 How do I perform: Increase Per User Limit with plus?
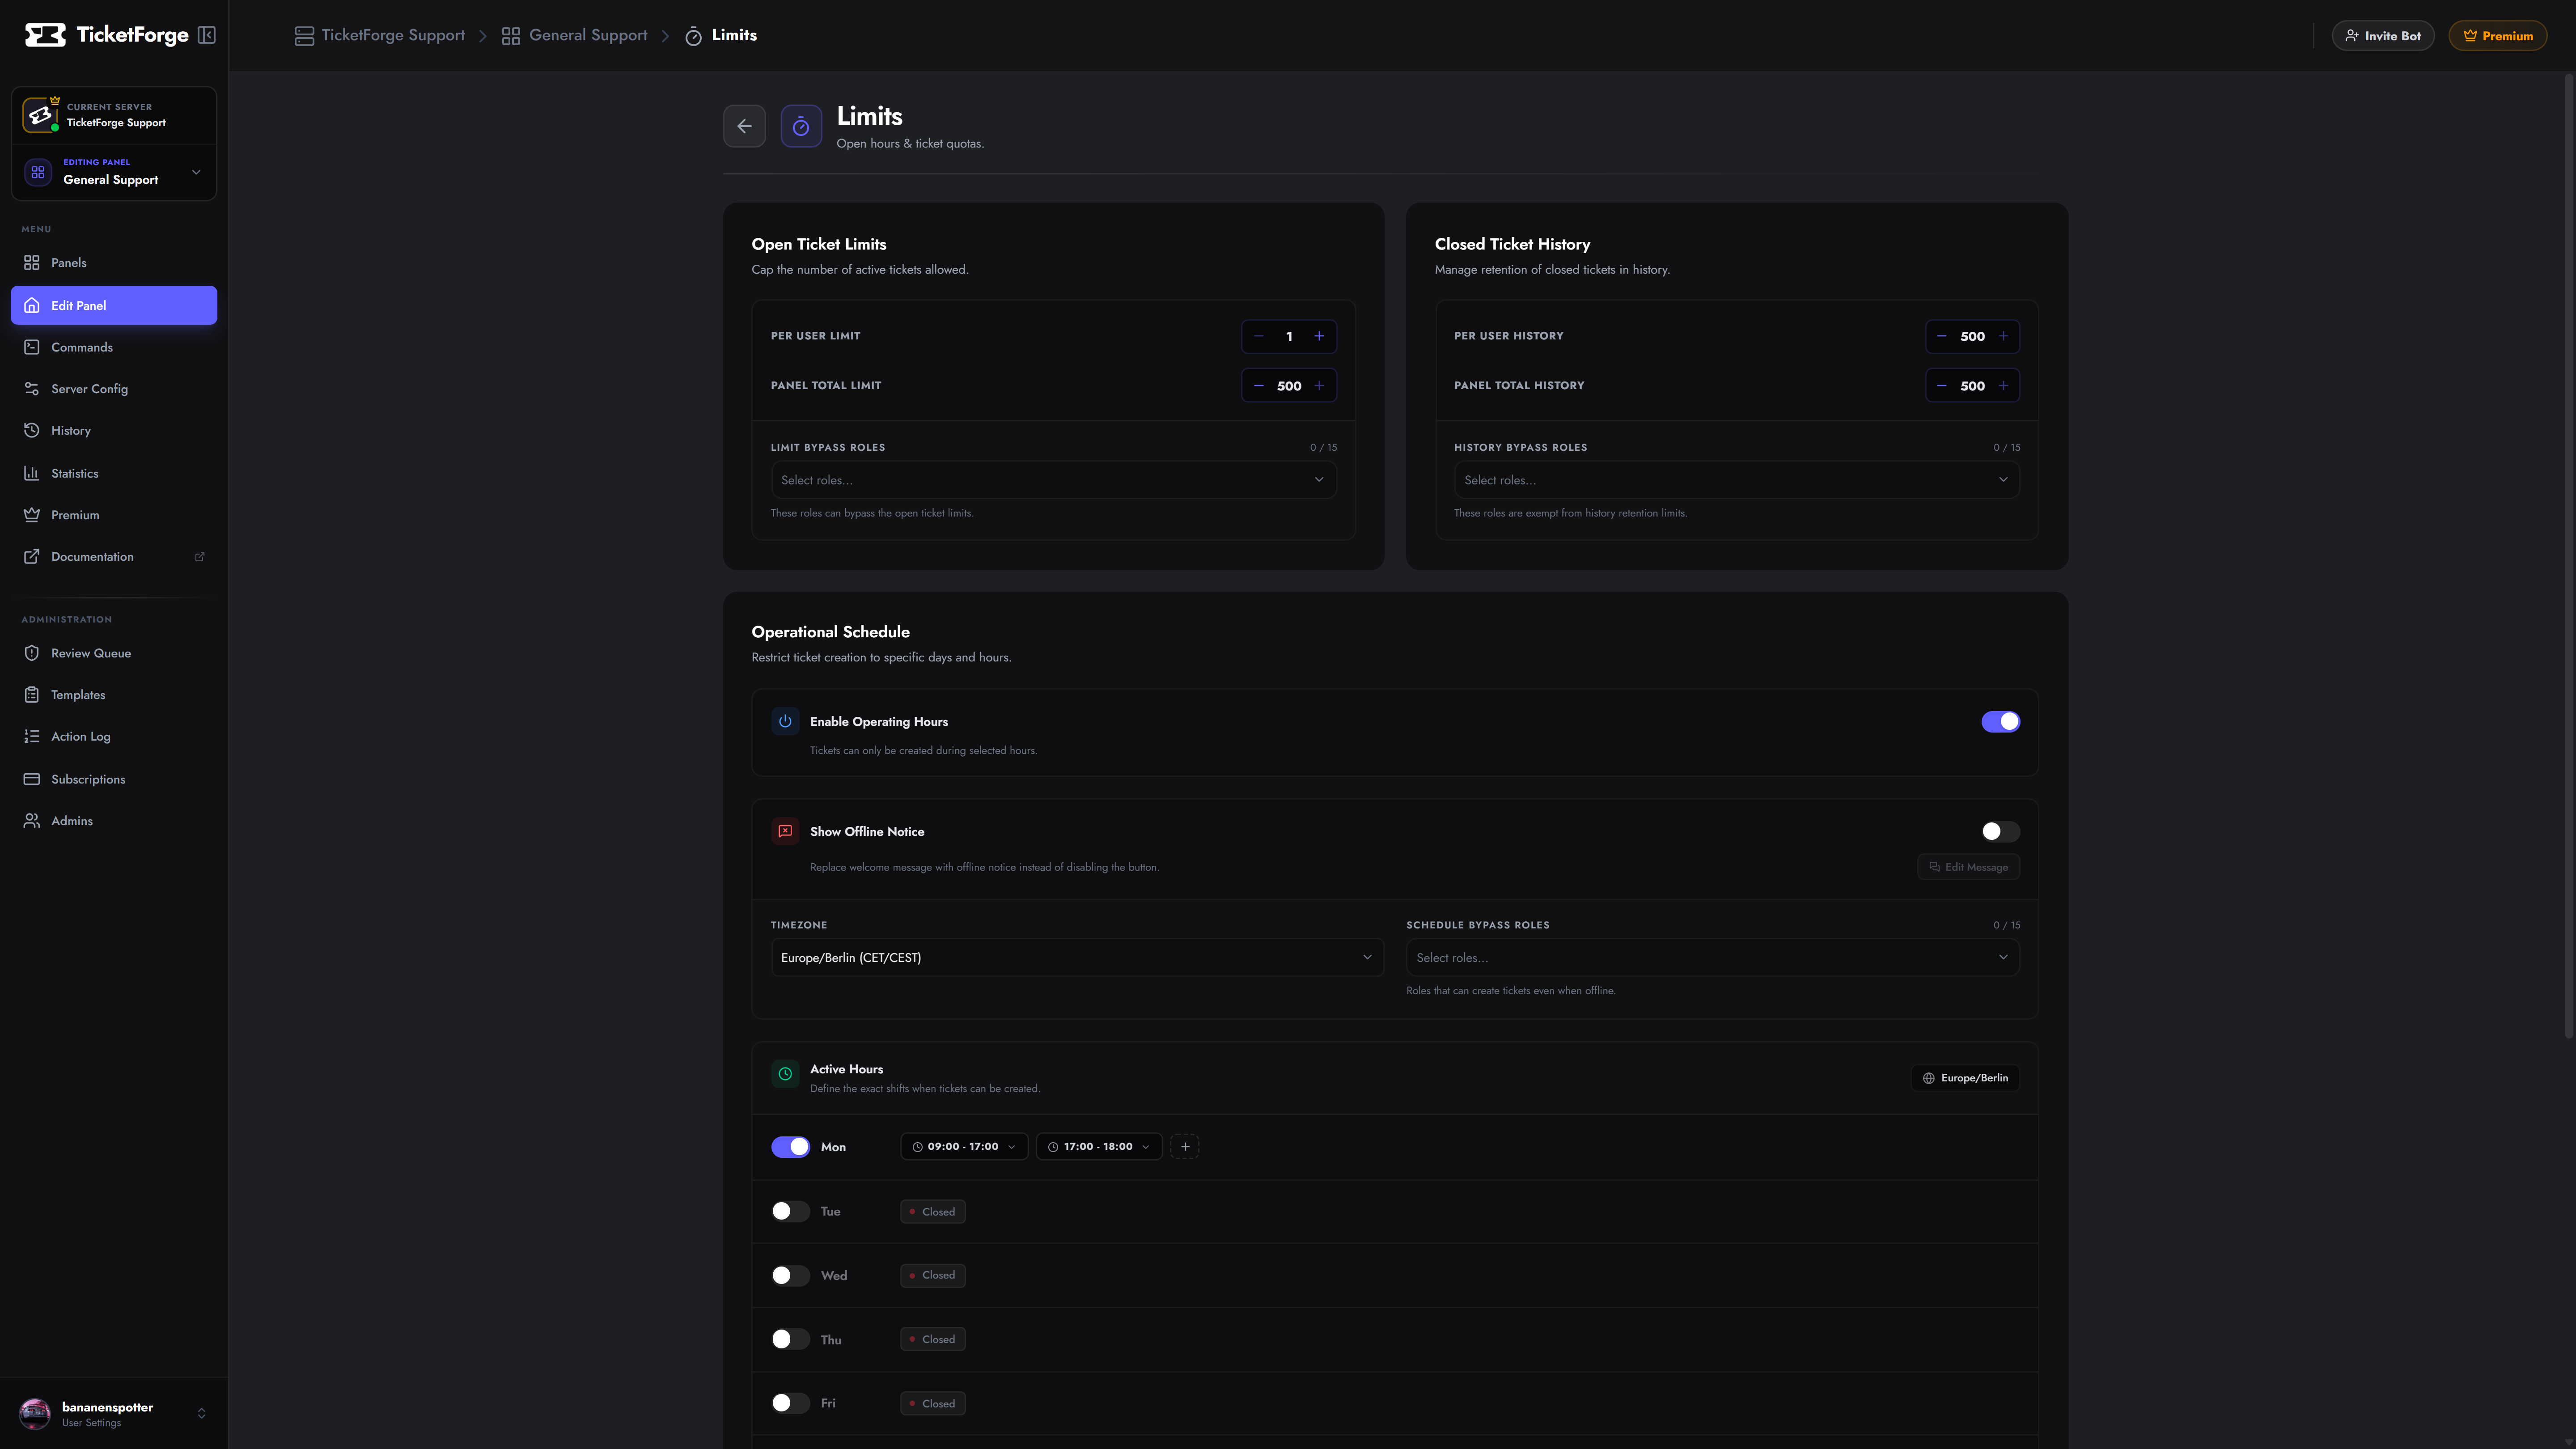pos(1319,336)
